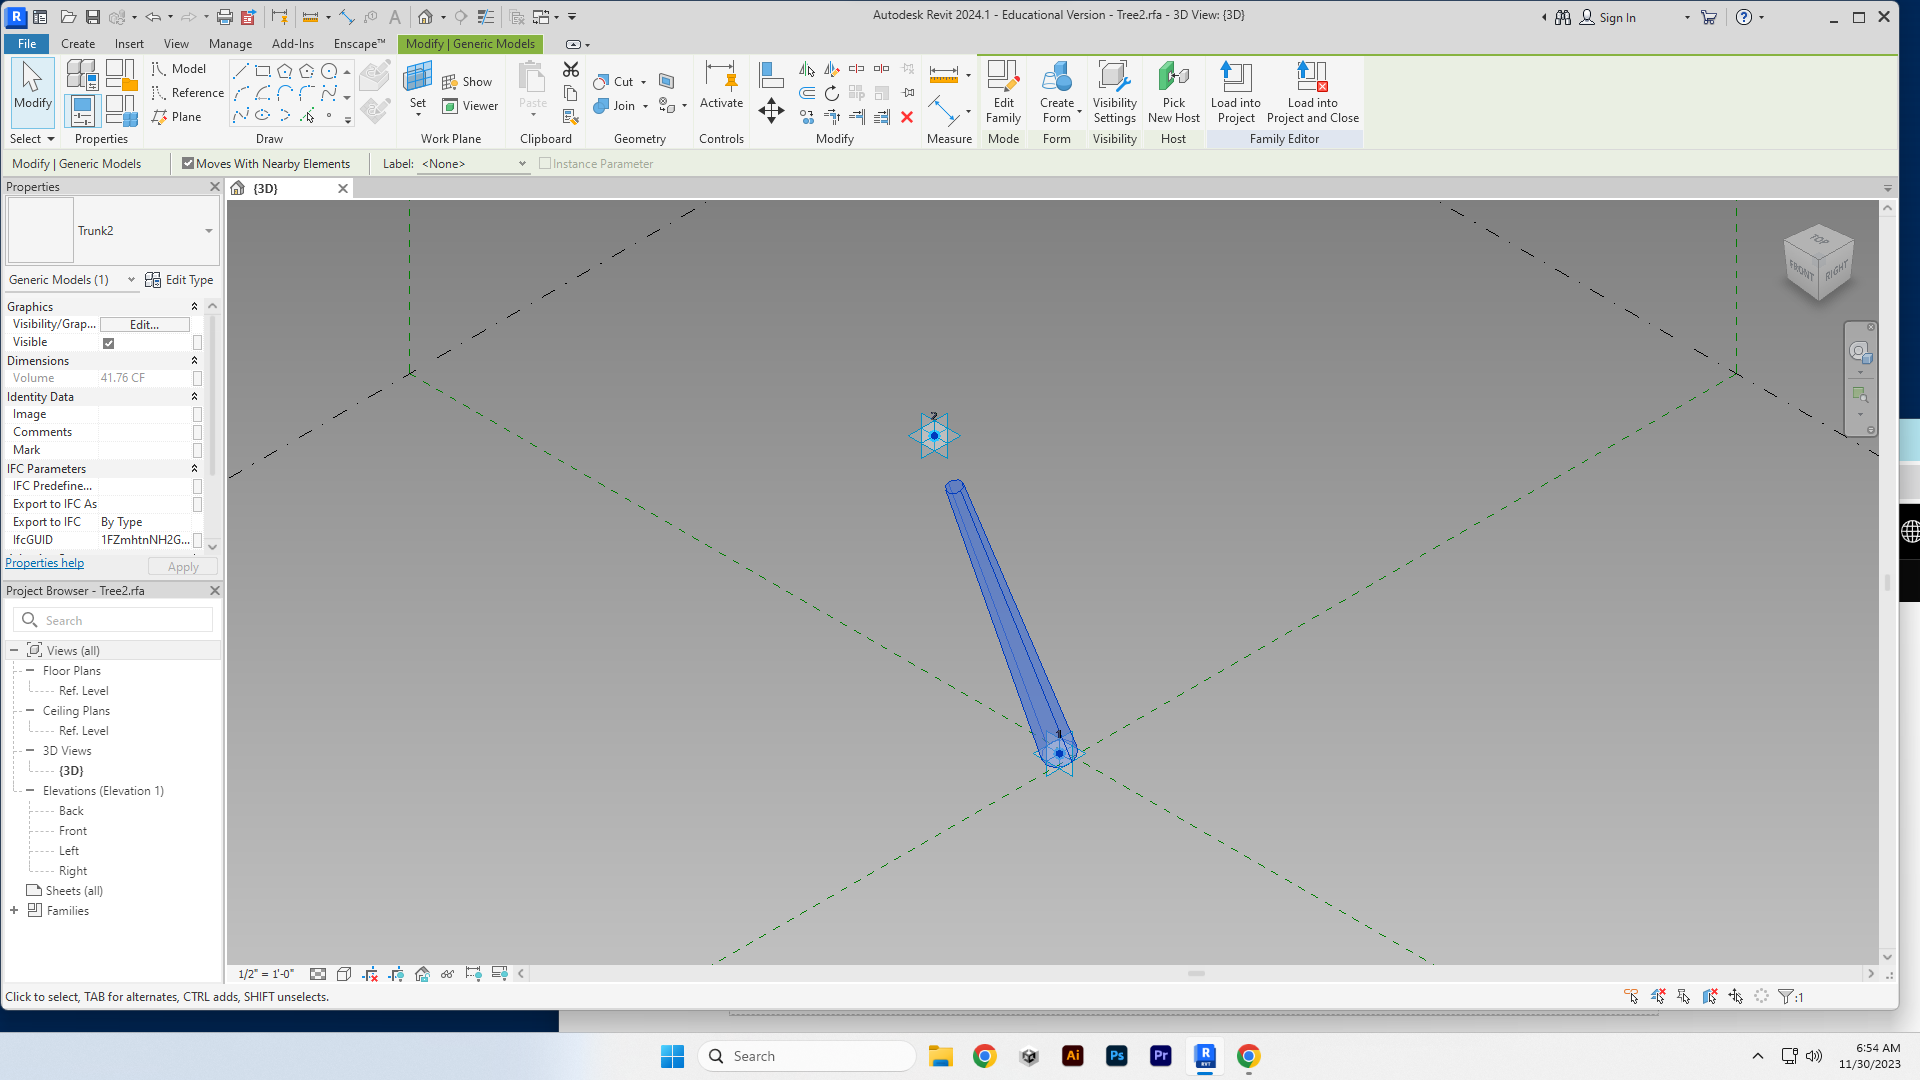
Task: Open the Properties help link
Action: pyautogui.click(x=44, y=562)
